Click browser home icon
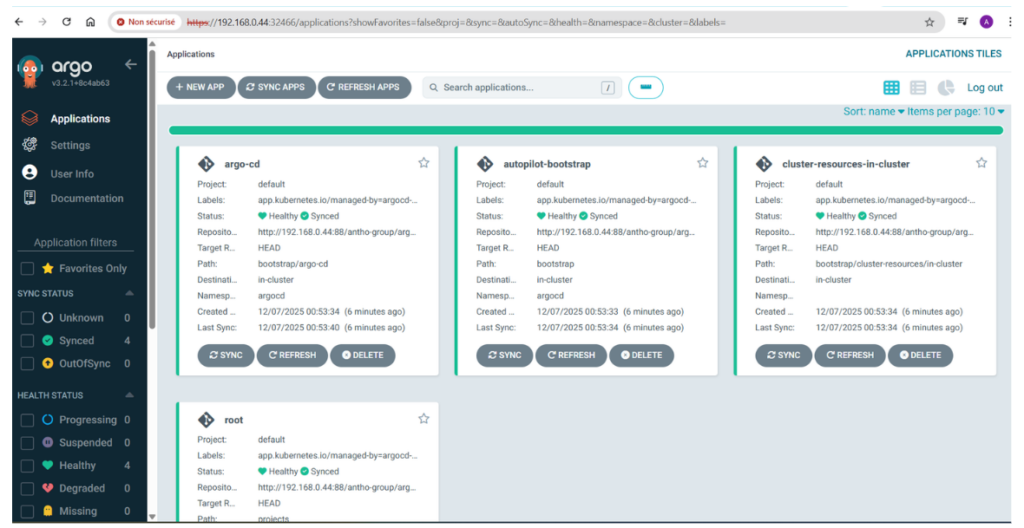The image size is (1024, 528). 90,21
